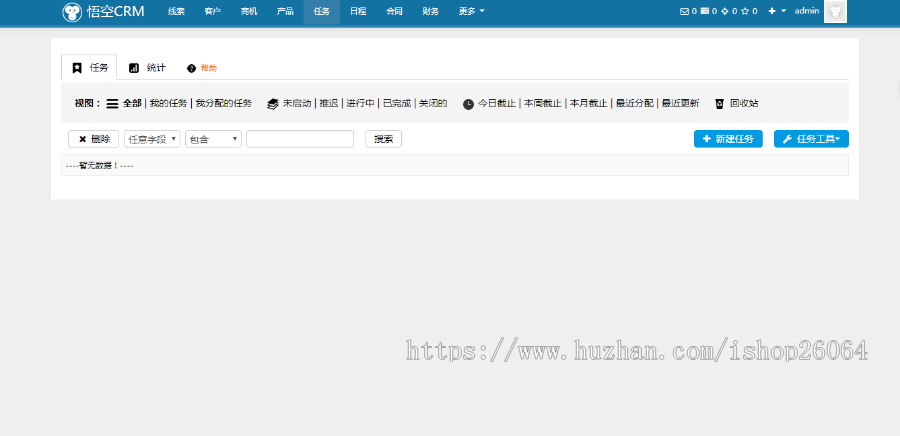The height and width of the screenshot is (436, 900).
Task: Show 最近更新 tasks
Action: coord(680,103)
